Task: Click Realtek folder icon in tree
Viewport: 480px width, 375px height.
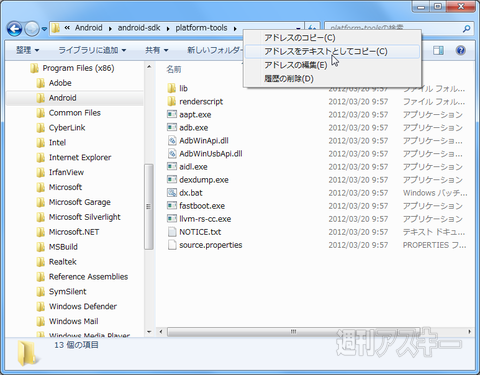Action: click(x=40, y=262)
